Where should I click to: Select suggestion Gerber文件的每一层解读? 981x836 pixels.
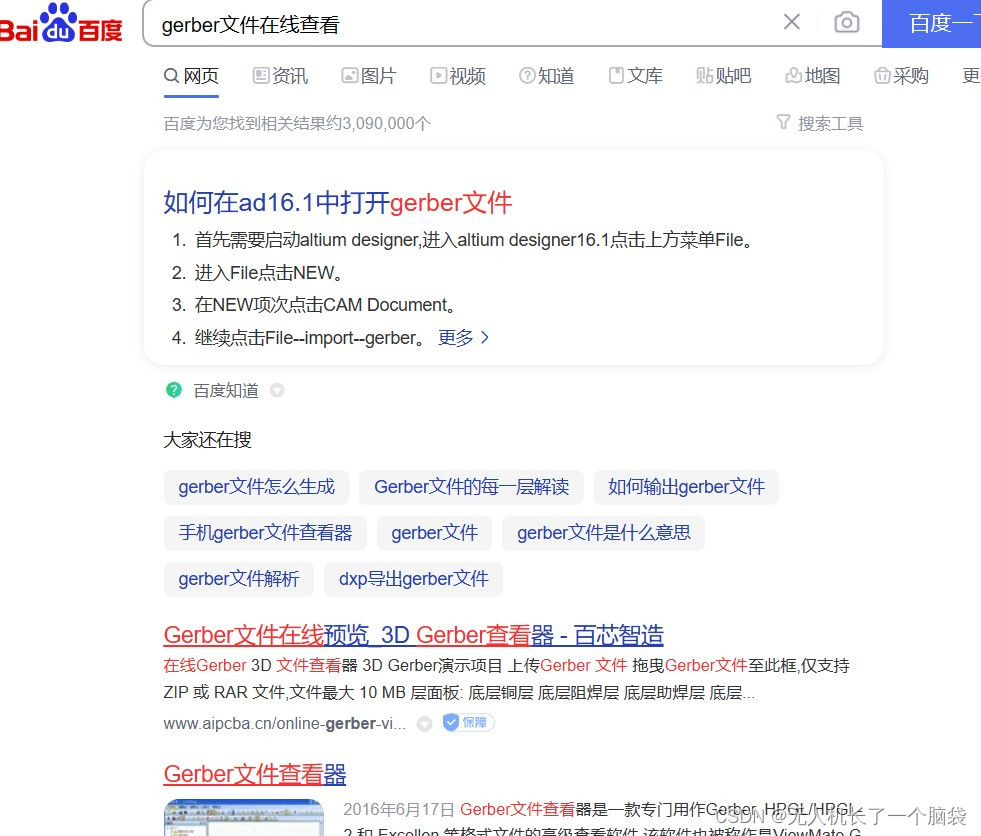coord(472,487)
